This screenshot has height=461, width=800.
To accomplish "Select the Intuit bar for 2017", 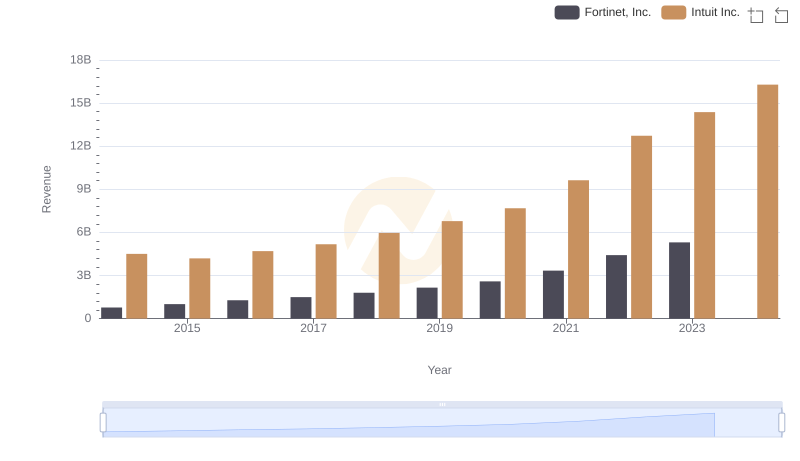I will (x=326, y=281).
